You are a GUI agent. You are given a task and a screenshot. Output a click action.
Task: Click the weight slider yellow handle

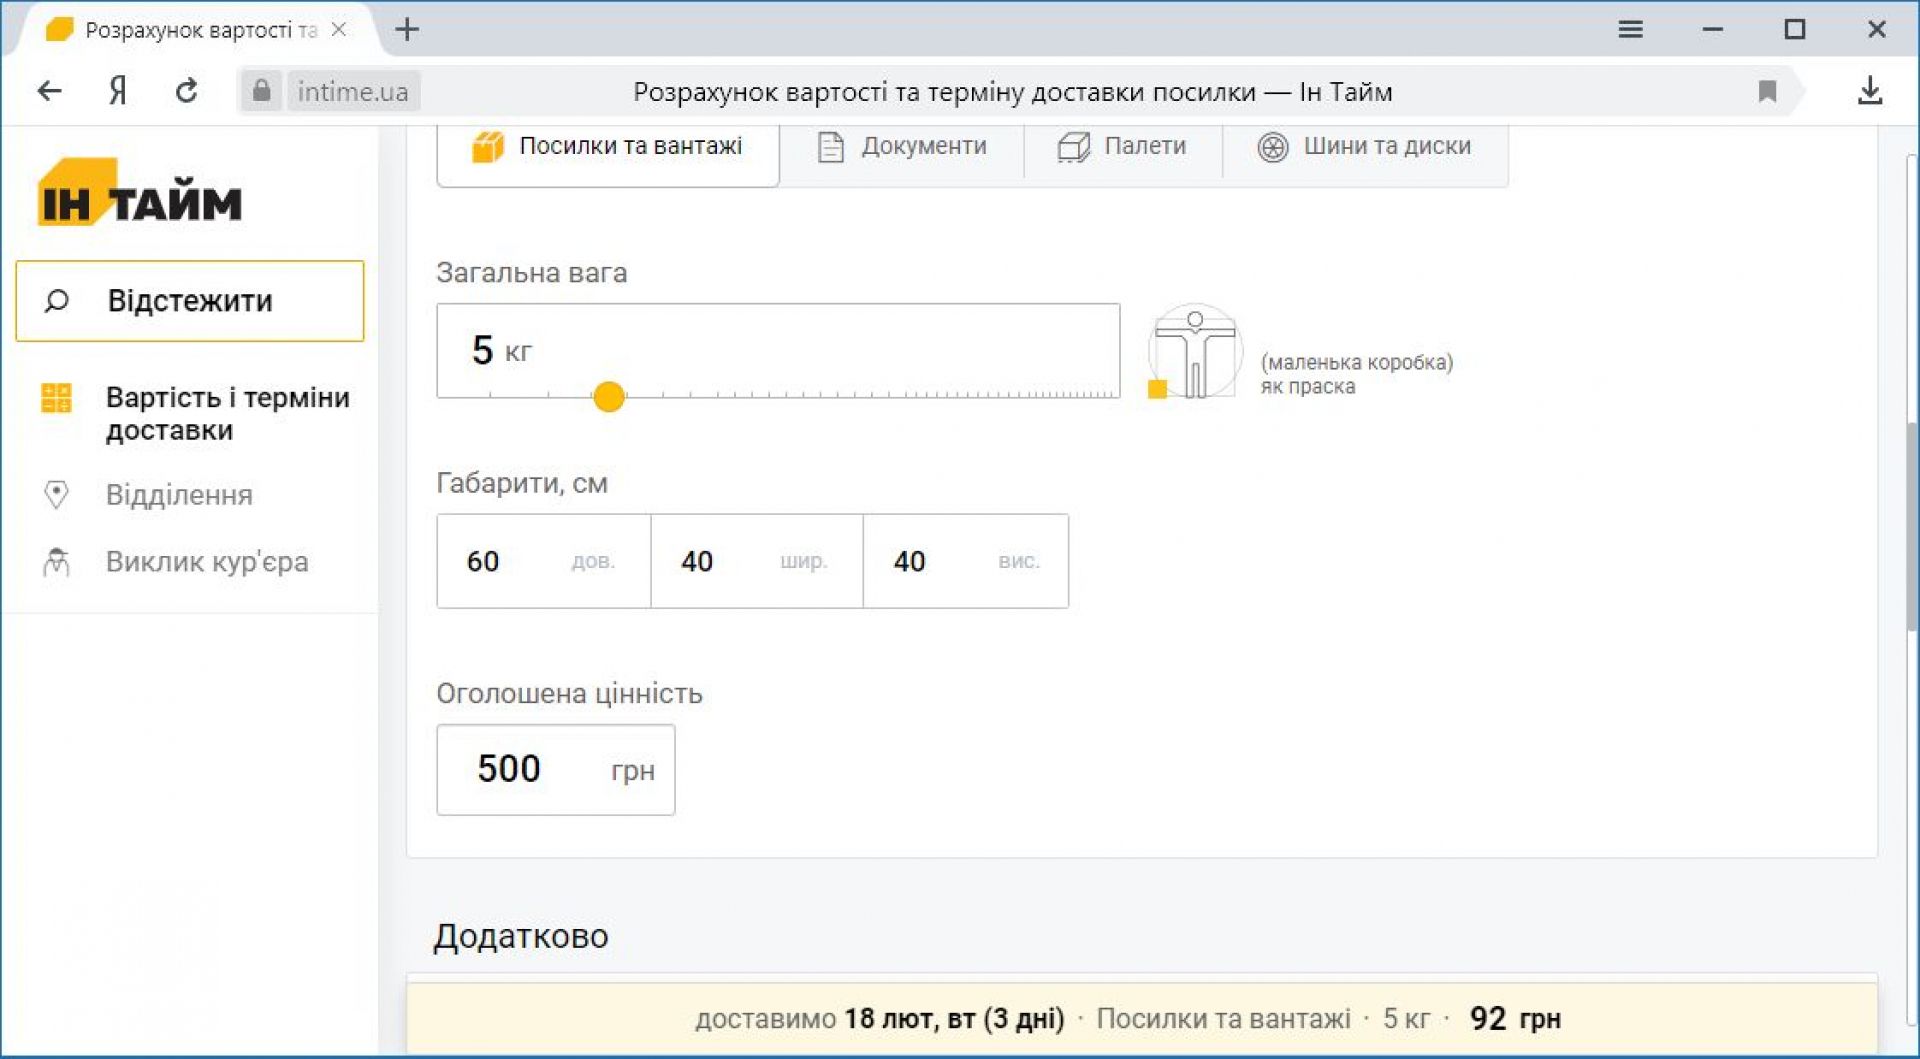click(608, 397)
